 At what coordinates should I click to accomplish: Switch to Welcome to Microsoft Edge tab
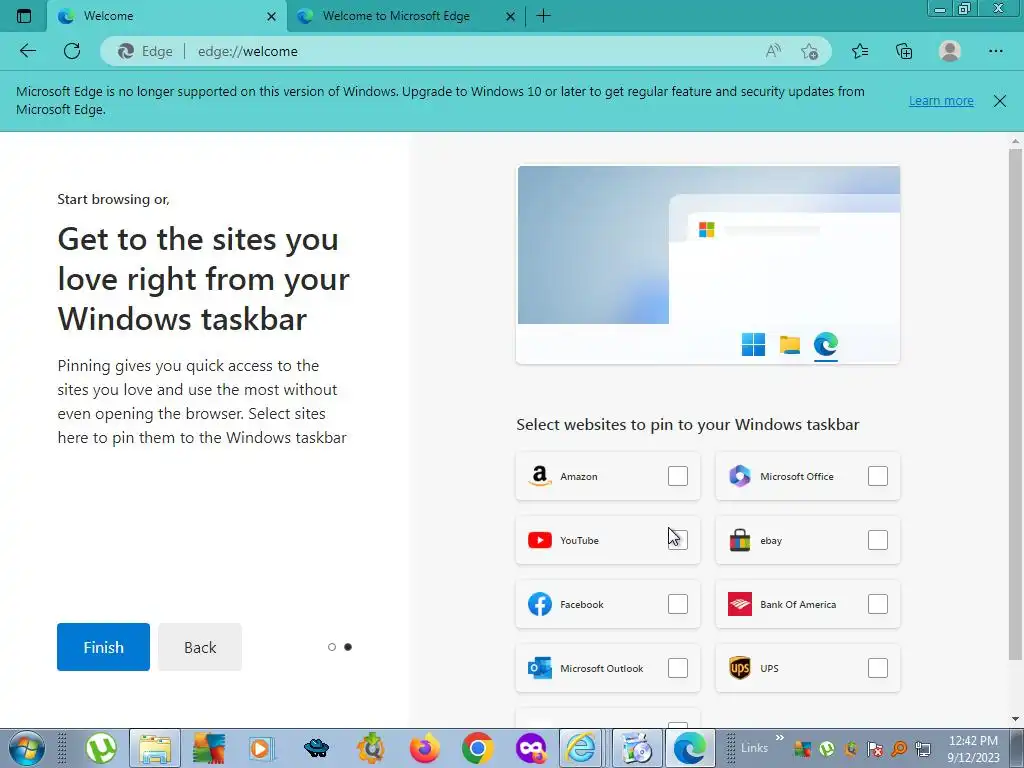pyautogui.click(x=405, y=16)
